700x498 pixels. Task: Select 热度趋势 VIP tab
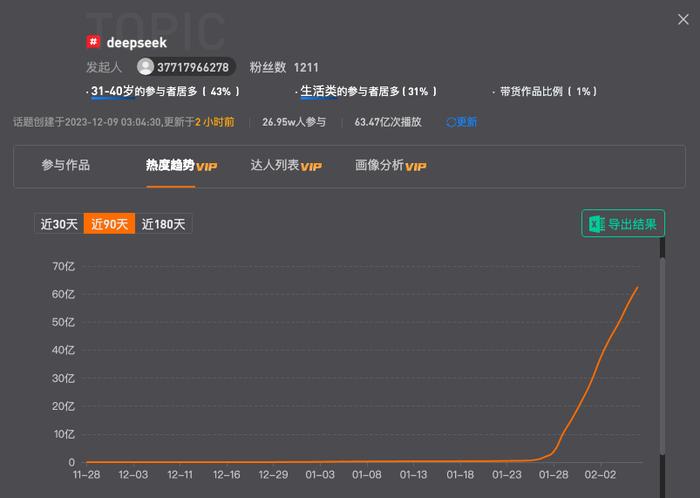tap(181, 166)
